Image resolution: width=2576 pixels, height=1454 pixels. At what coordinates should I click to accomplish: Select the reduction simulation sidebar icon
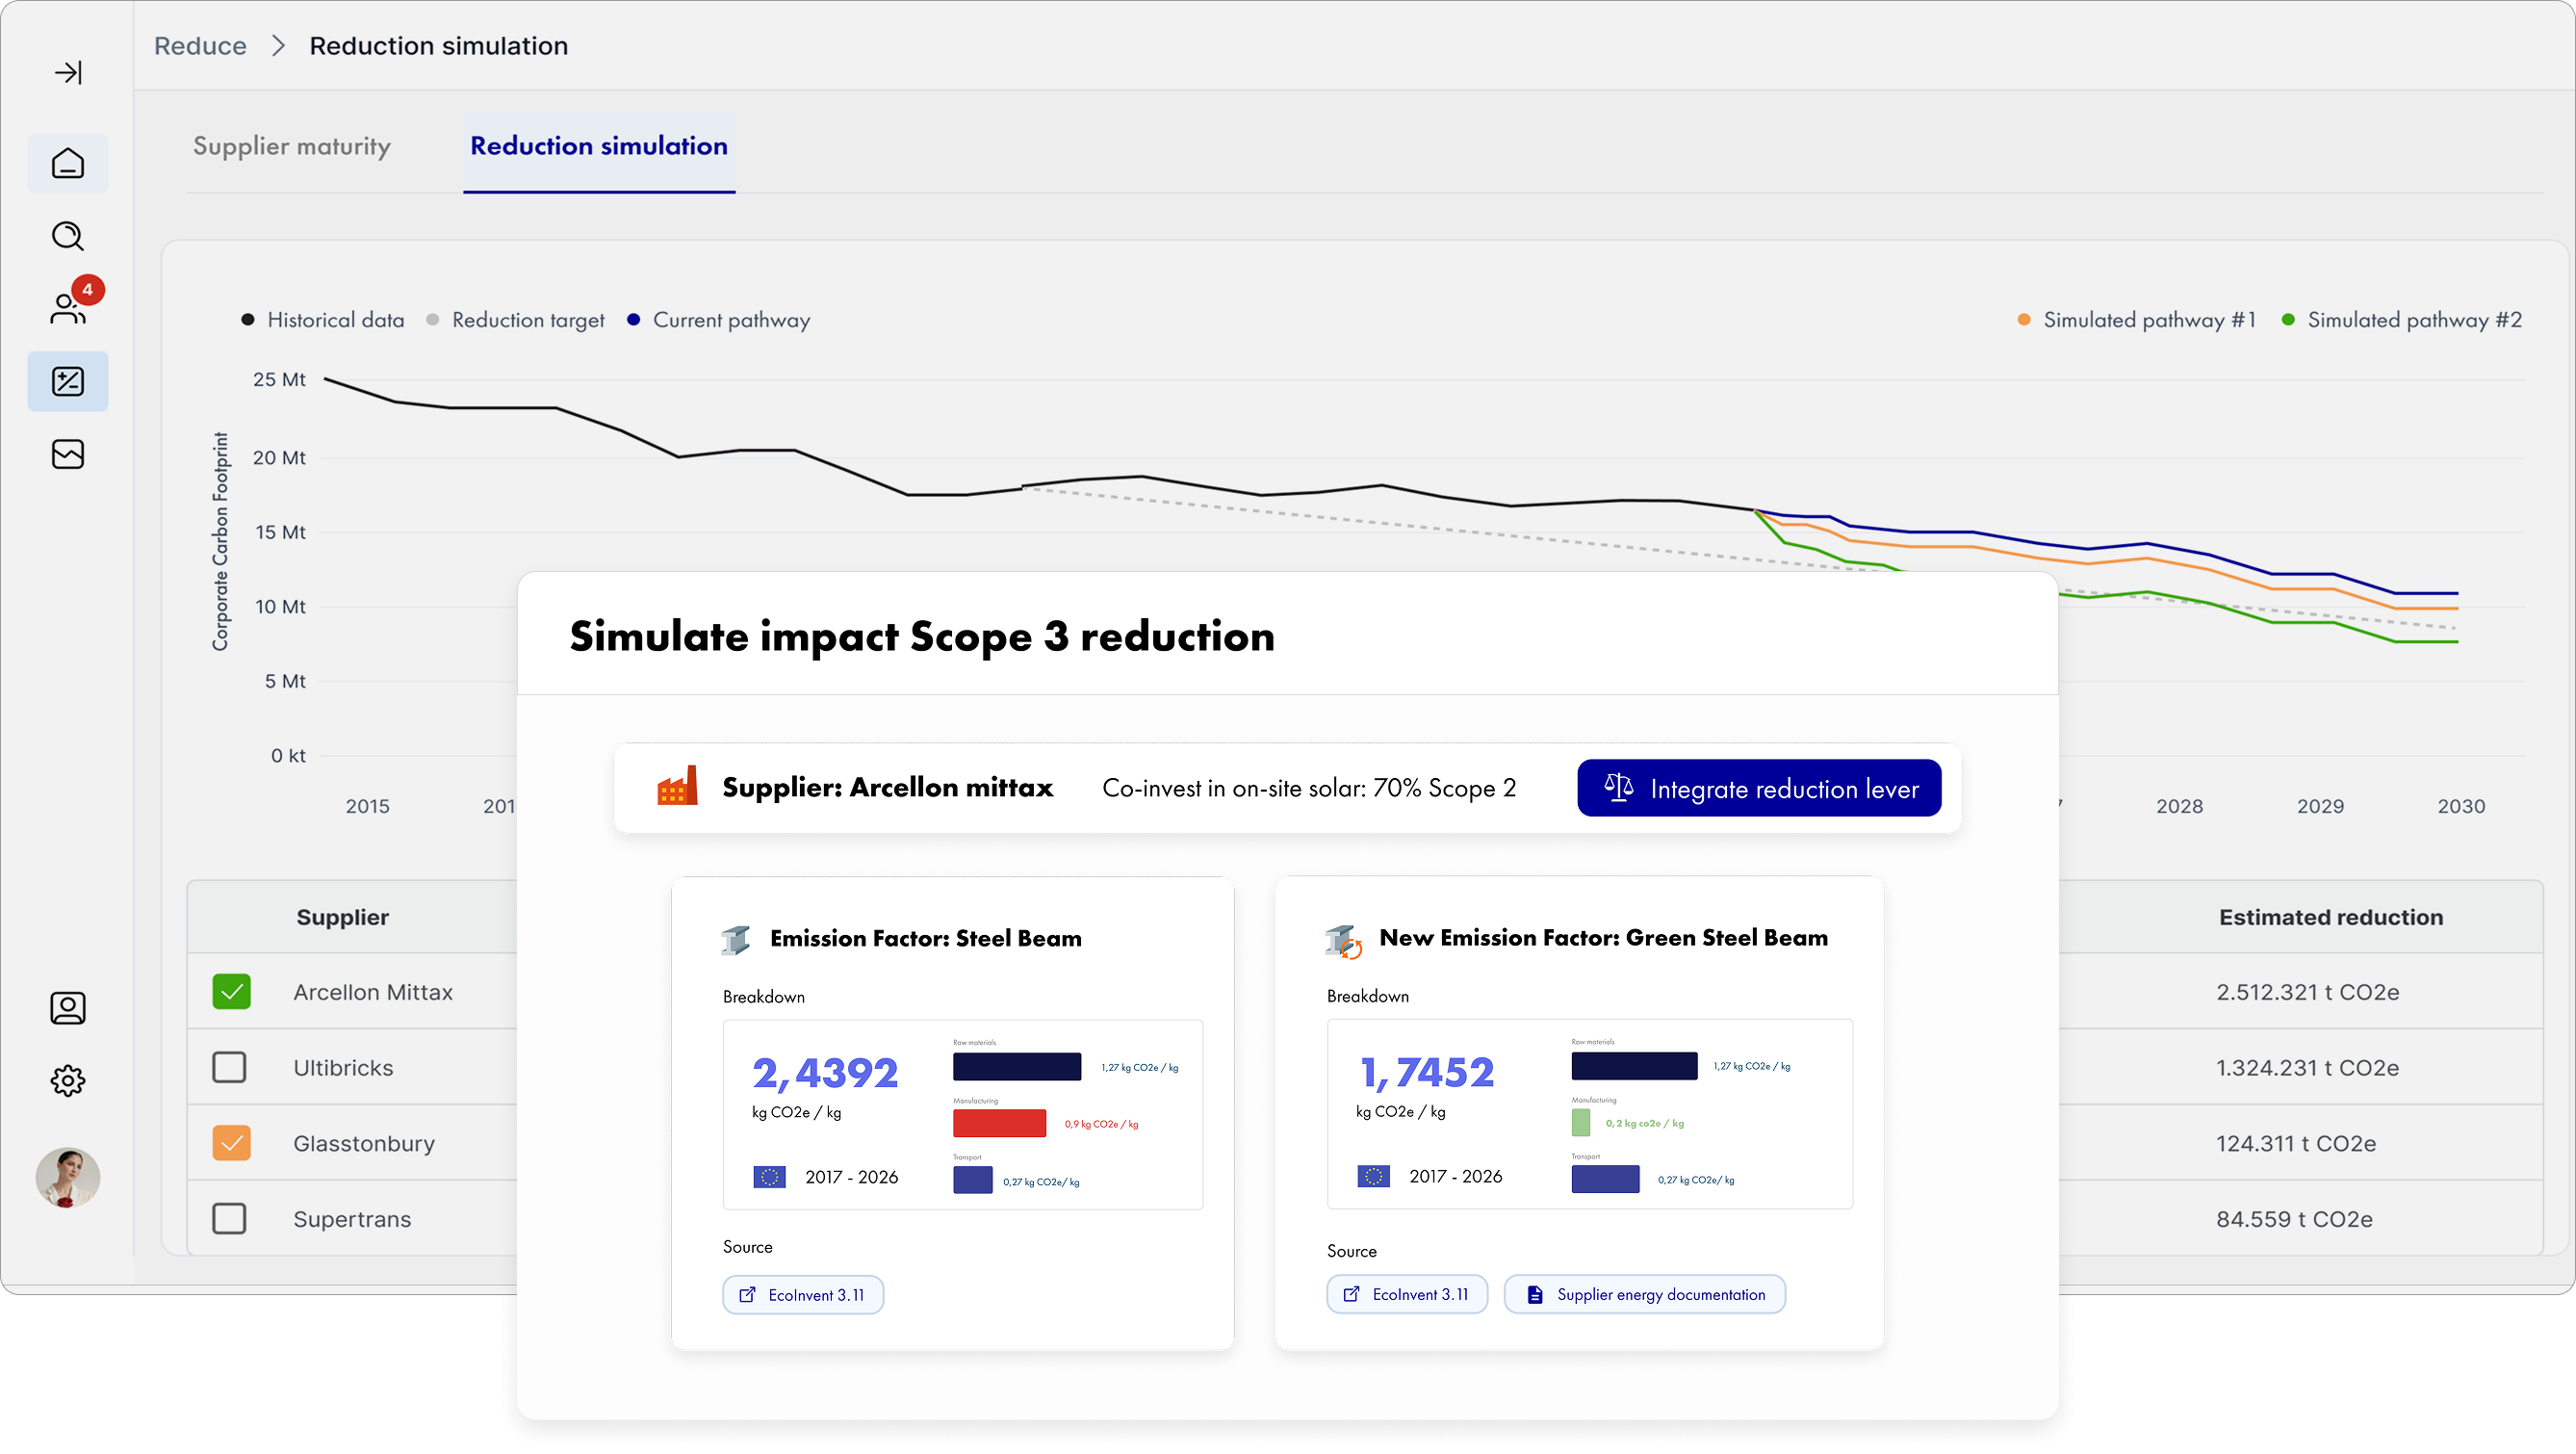point(68,381)
